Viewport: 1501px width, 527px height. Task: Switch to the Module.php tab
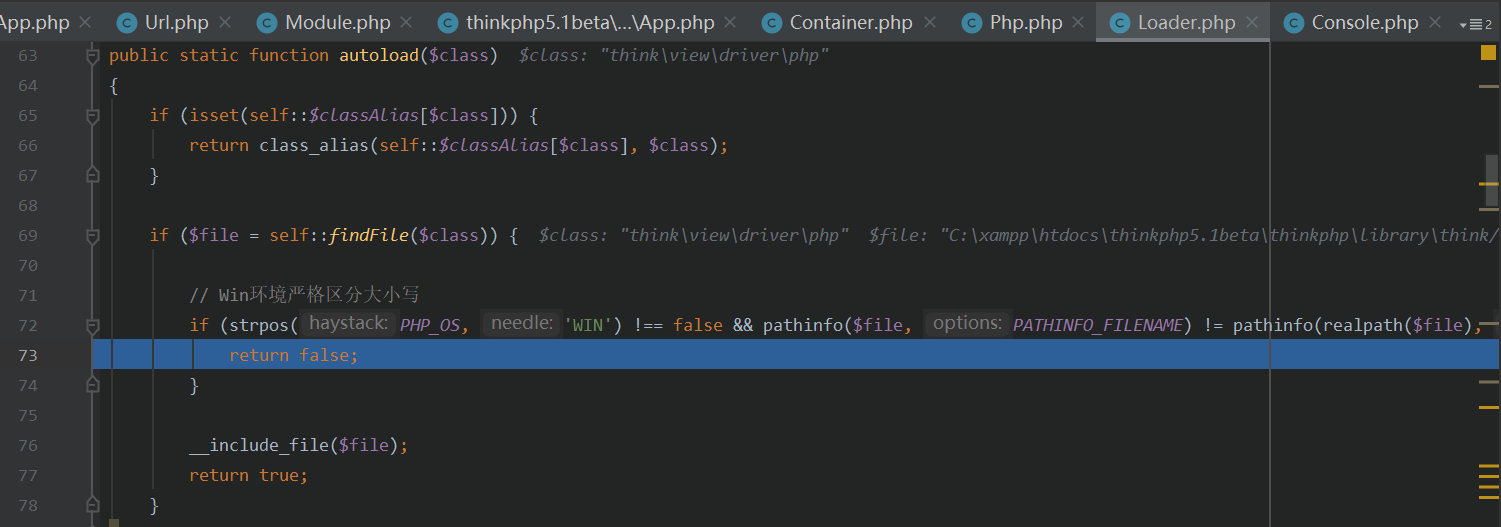pos(338,22)
